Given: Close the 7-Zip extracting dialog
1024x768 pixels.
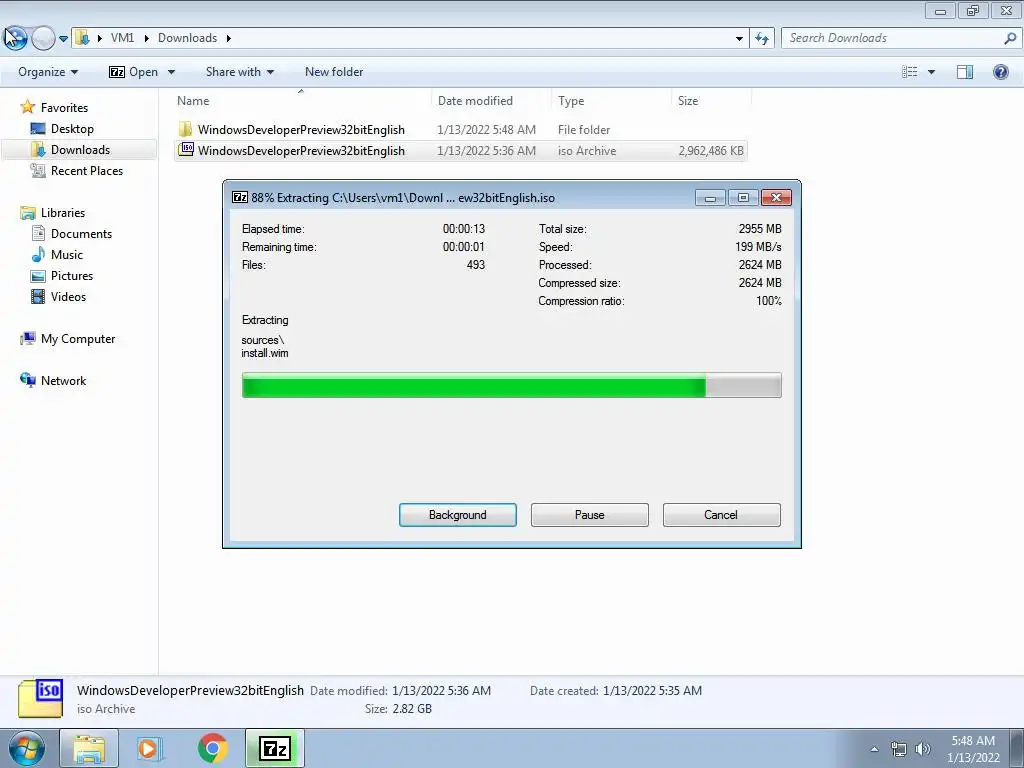Looking at the screenshot, I should (x=776, y=197).
